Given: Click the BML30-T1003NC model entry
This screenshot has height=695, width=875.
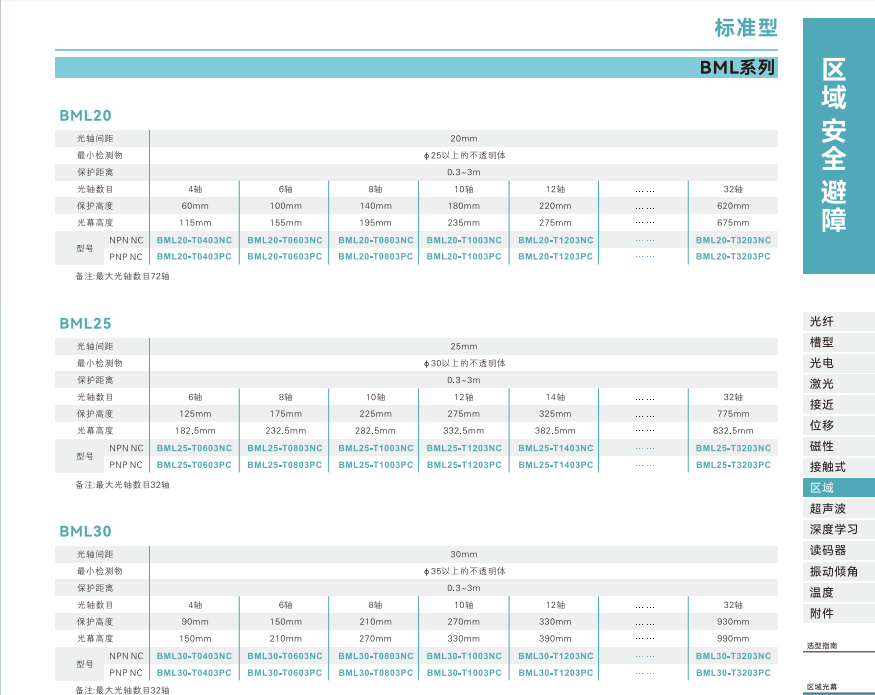Looking at the screenshot, I should 464,656.
